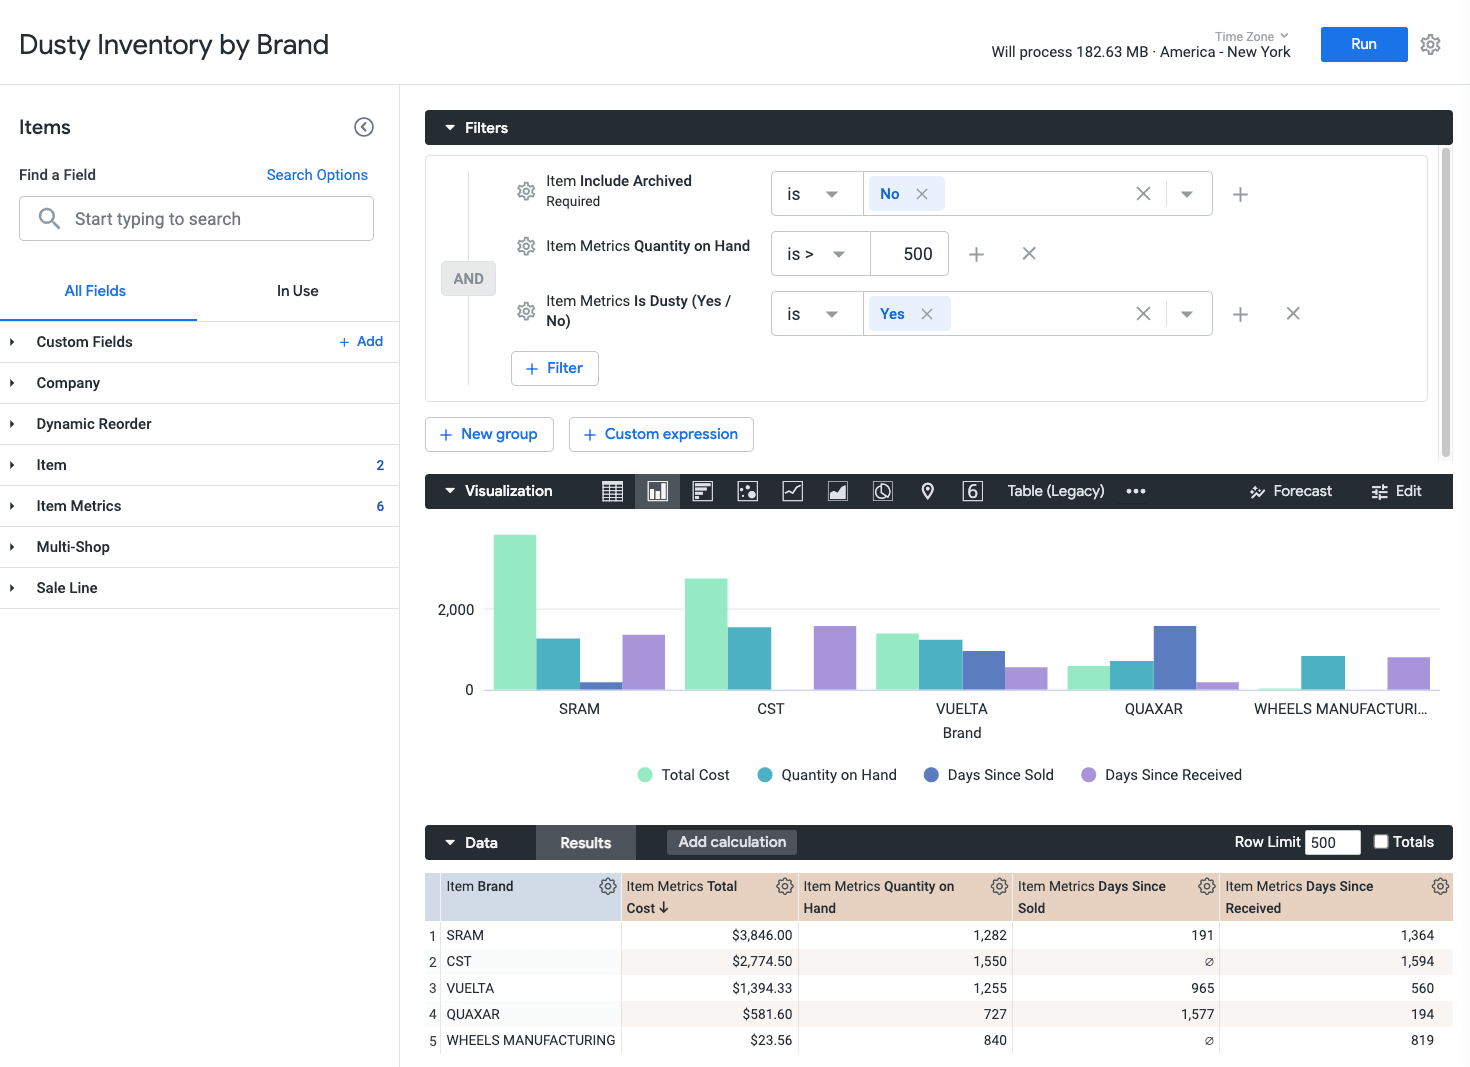This screenshot has height=1067, width=1470.
Task: Open the pie chart visualization
Action: (882, 491)
